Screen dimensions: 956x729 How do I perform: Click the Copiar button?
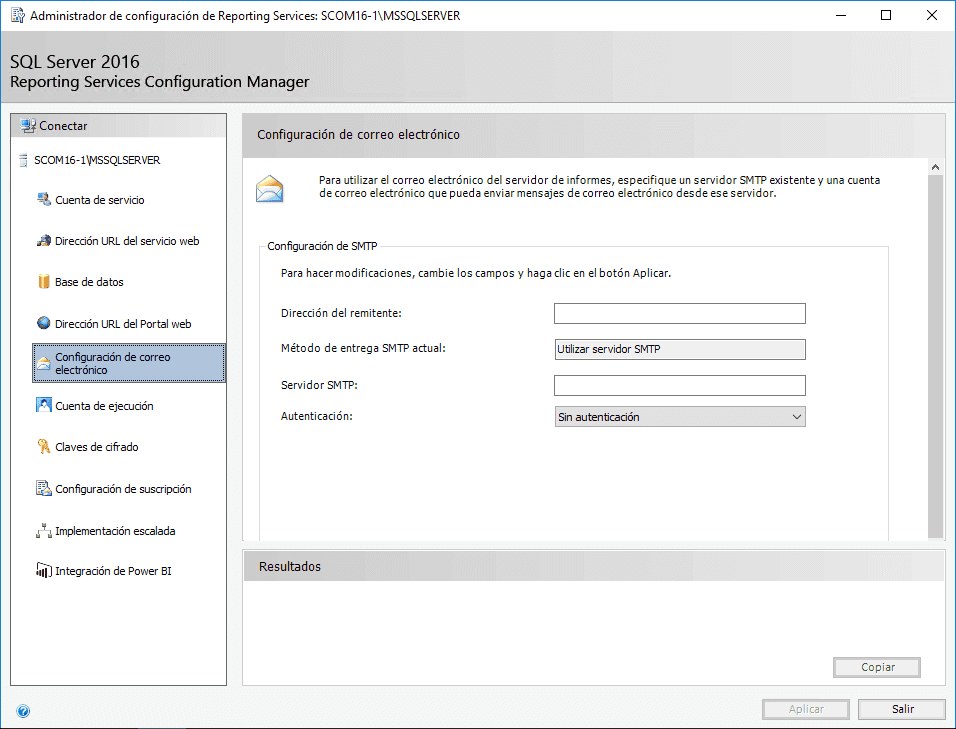pyautogui.click(x=877, y=667)
